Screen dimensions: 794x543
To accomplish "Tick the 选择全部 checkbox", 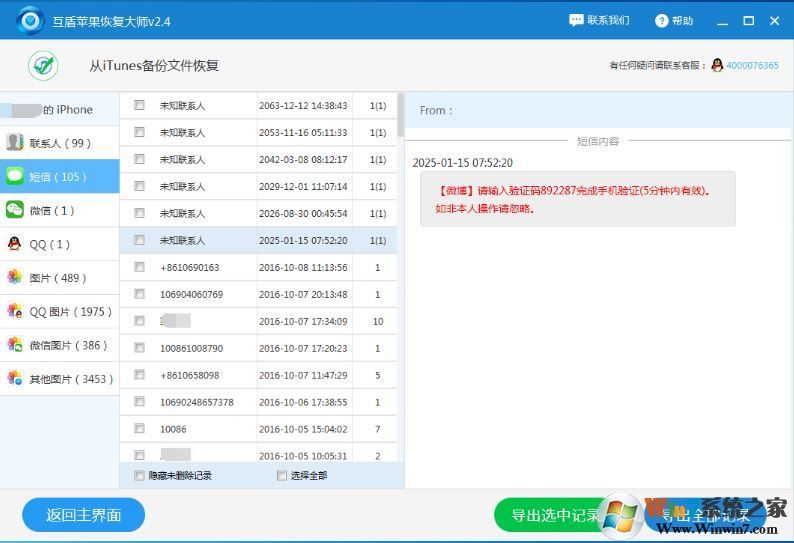I will [282, 475].
